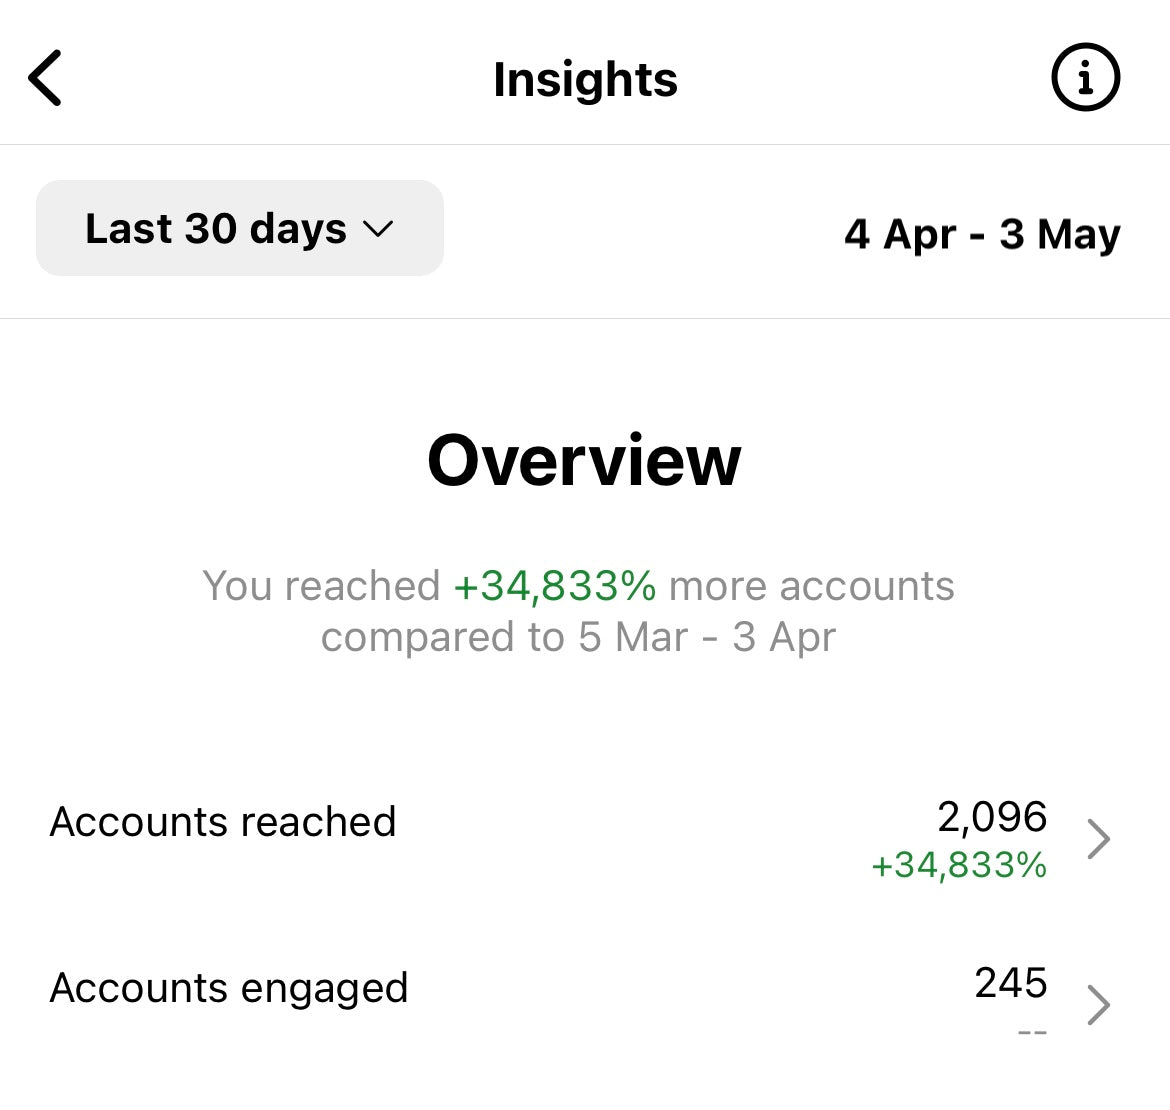The height and width of the screenshot is (1110, 1170).
Task: Select the green +34,833% in summary sentence
Action: [x=554, y=586]
